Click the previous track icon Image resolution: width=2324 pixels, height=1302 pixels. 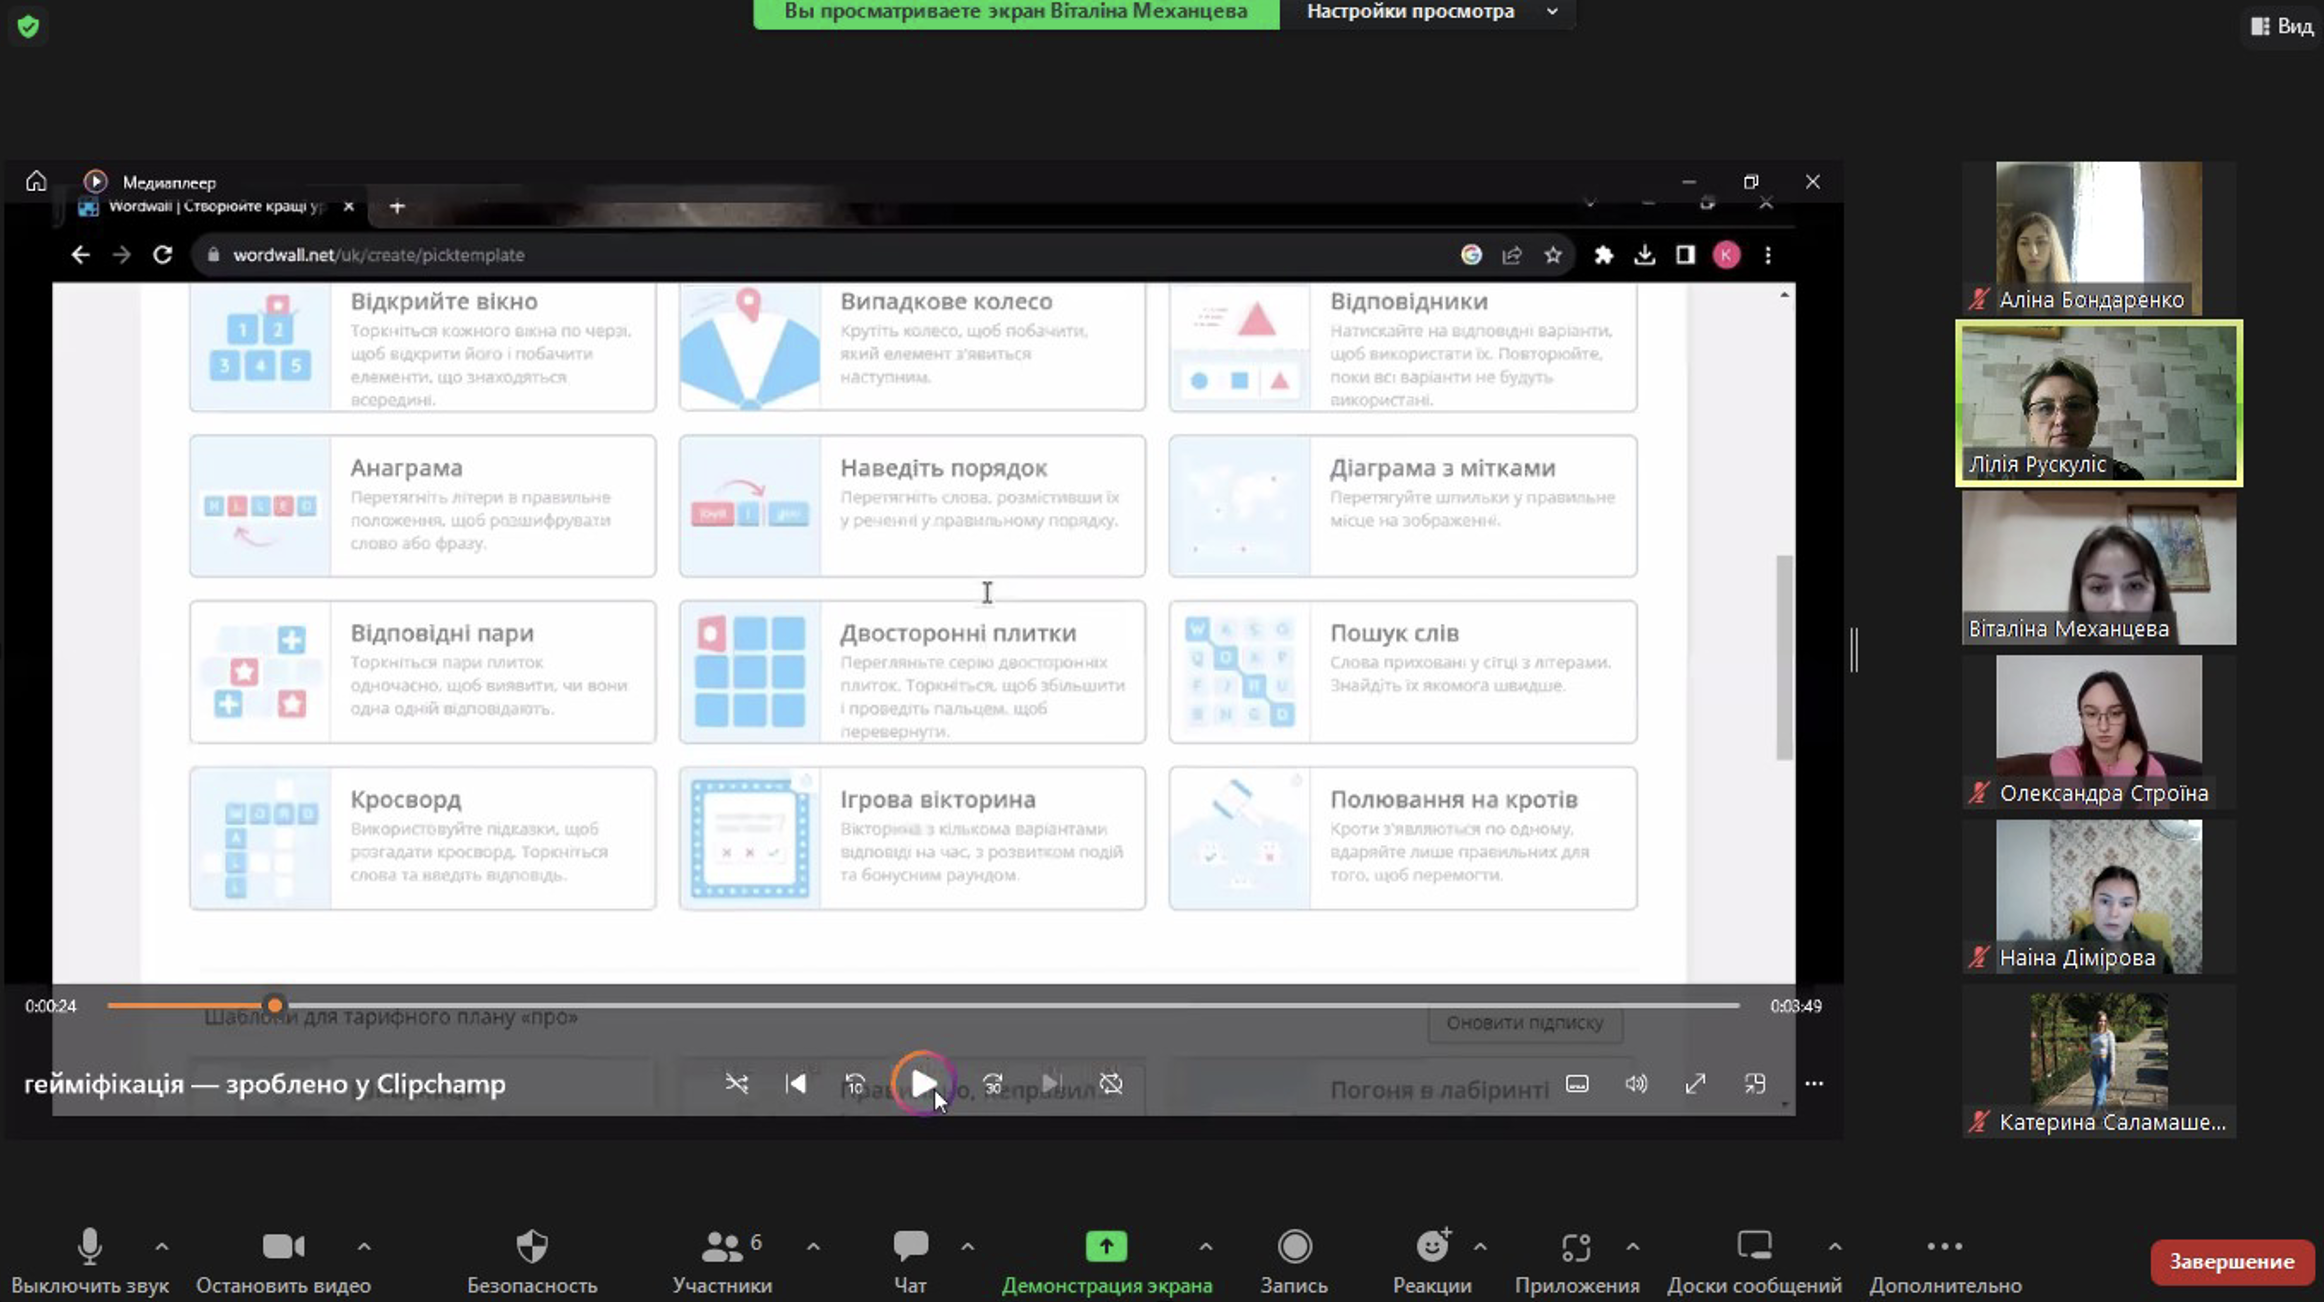[x=796, y=1083]
